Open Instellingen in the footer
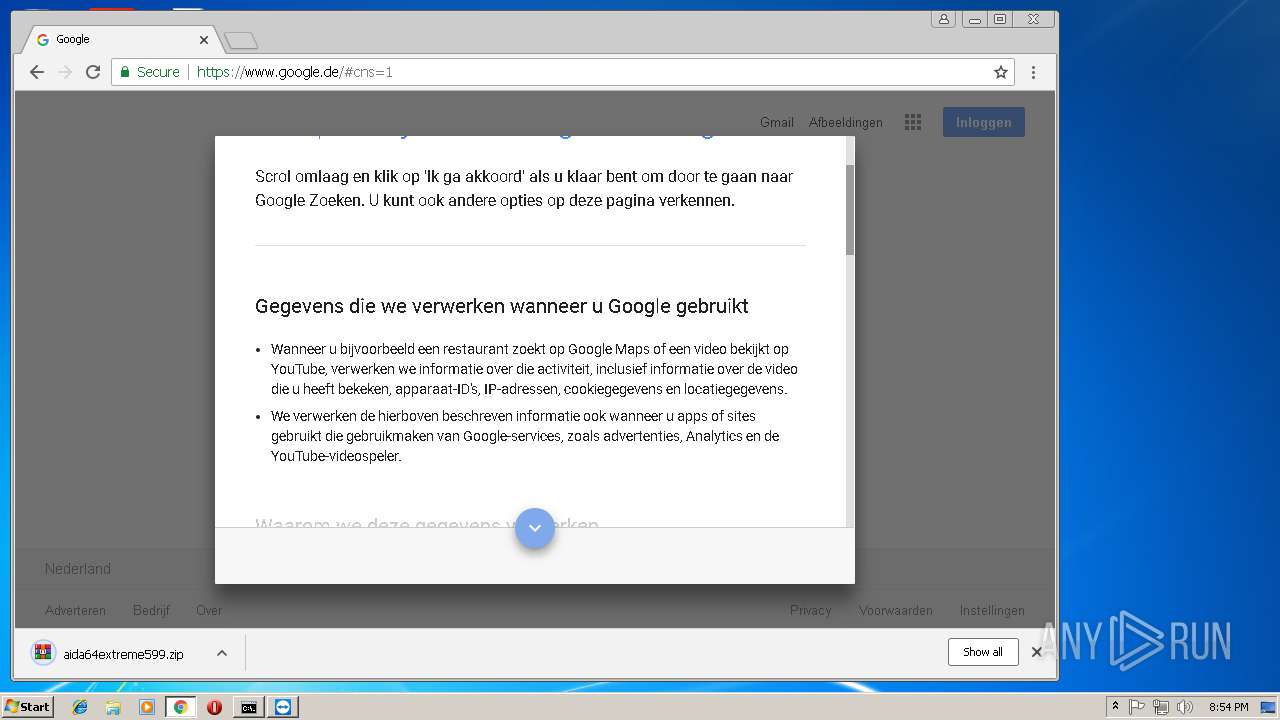This screenshot has width=1280, height=720. point(992,610)
